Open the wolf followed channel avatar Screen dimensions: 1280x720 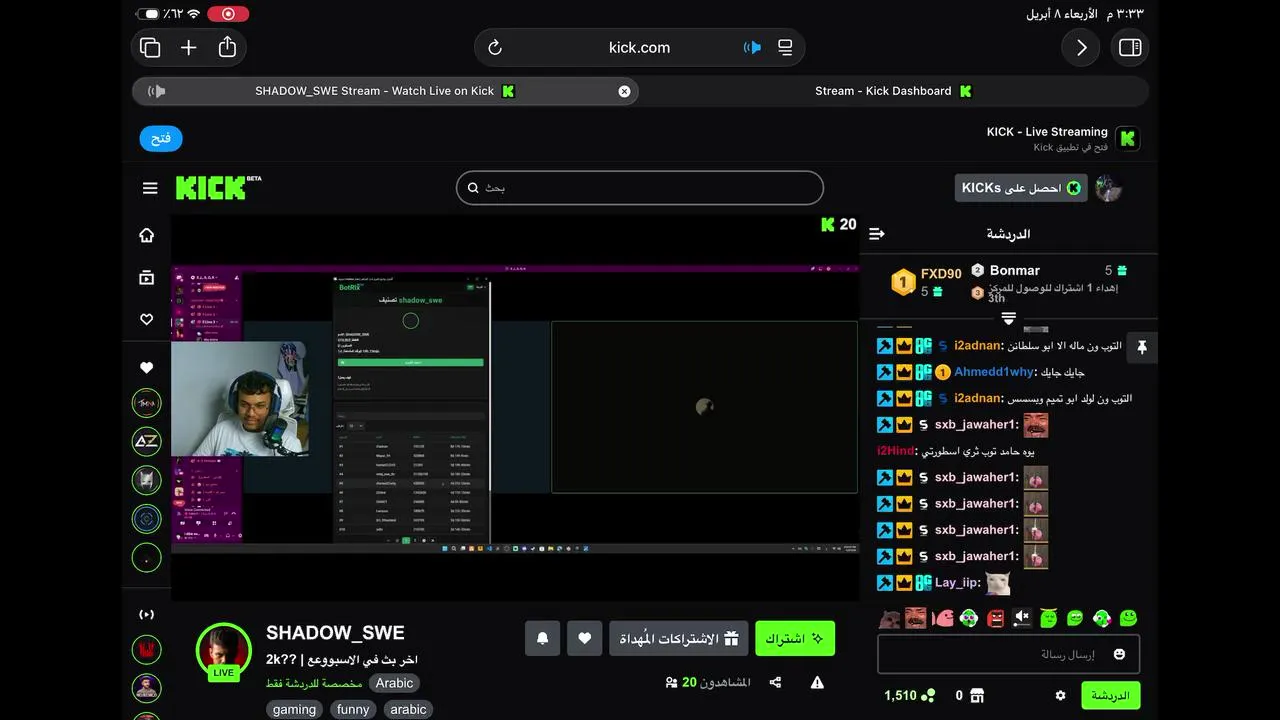pyautogui.click(x=147, y=480)
